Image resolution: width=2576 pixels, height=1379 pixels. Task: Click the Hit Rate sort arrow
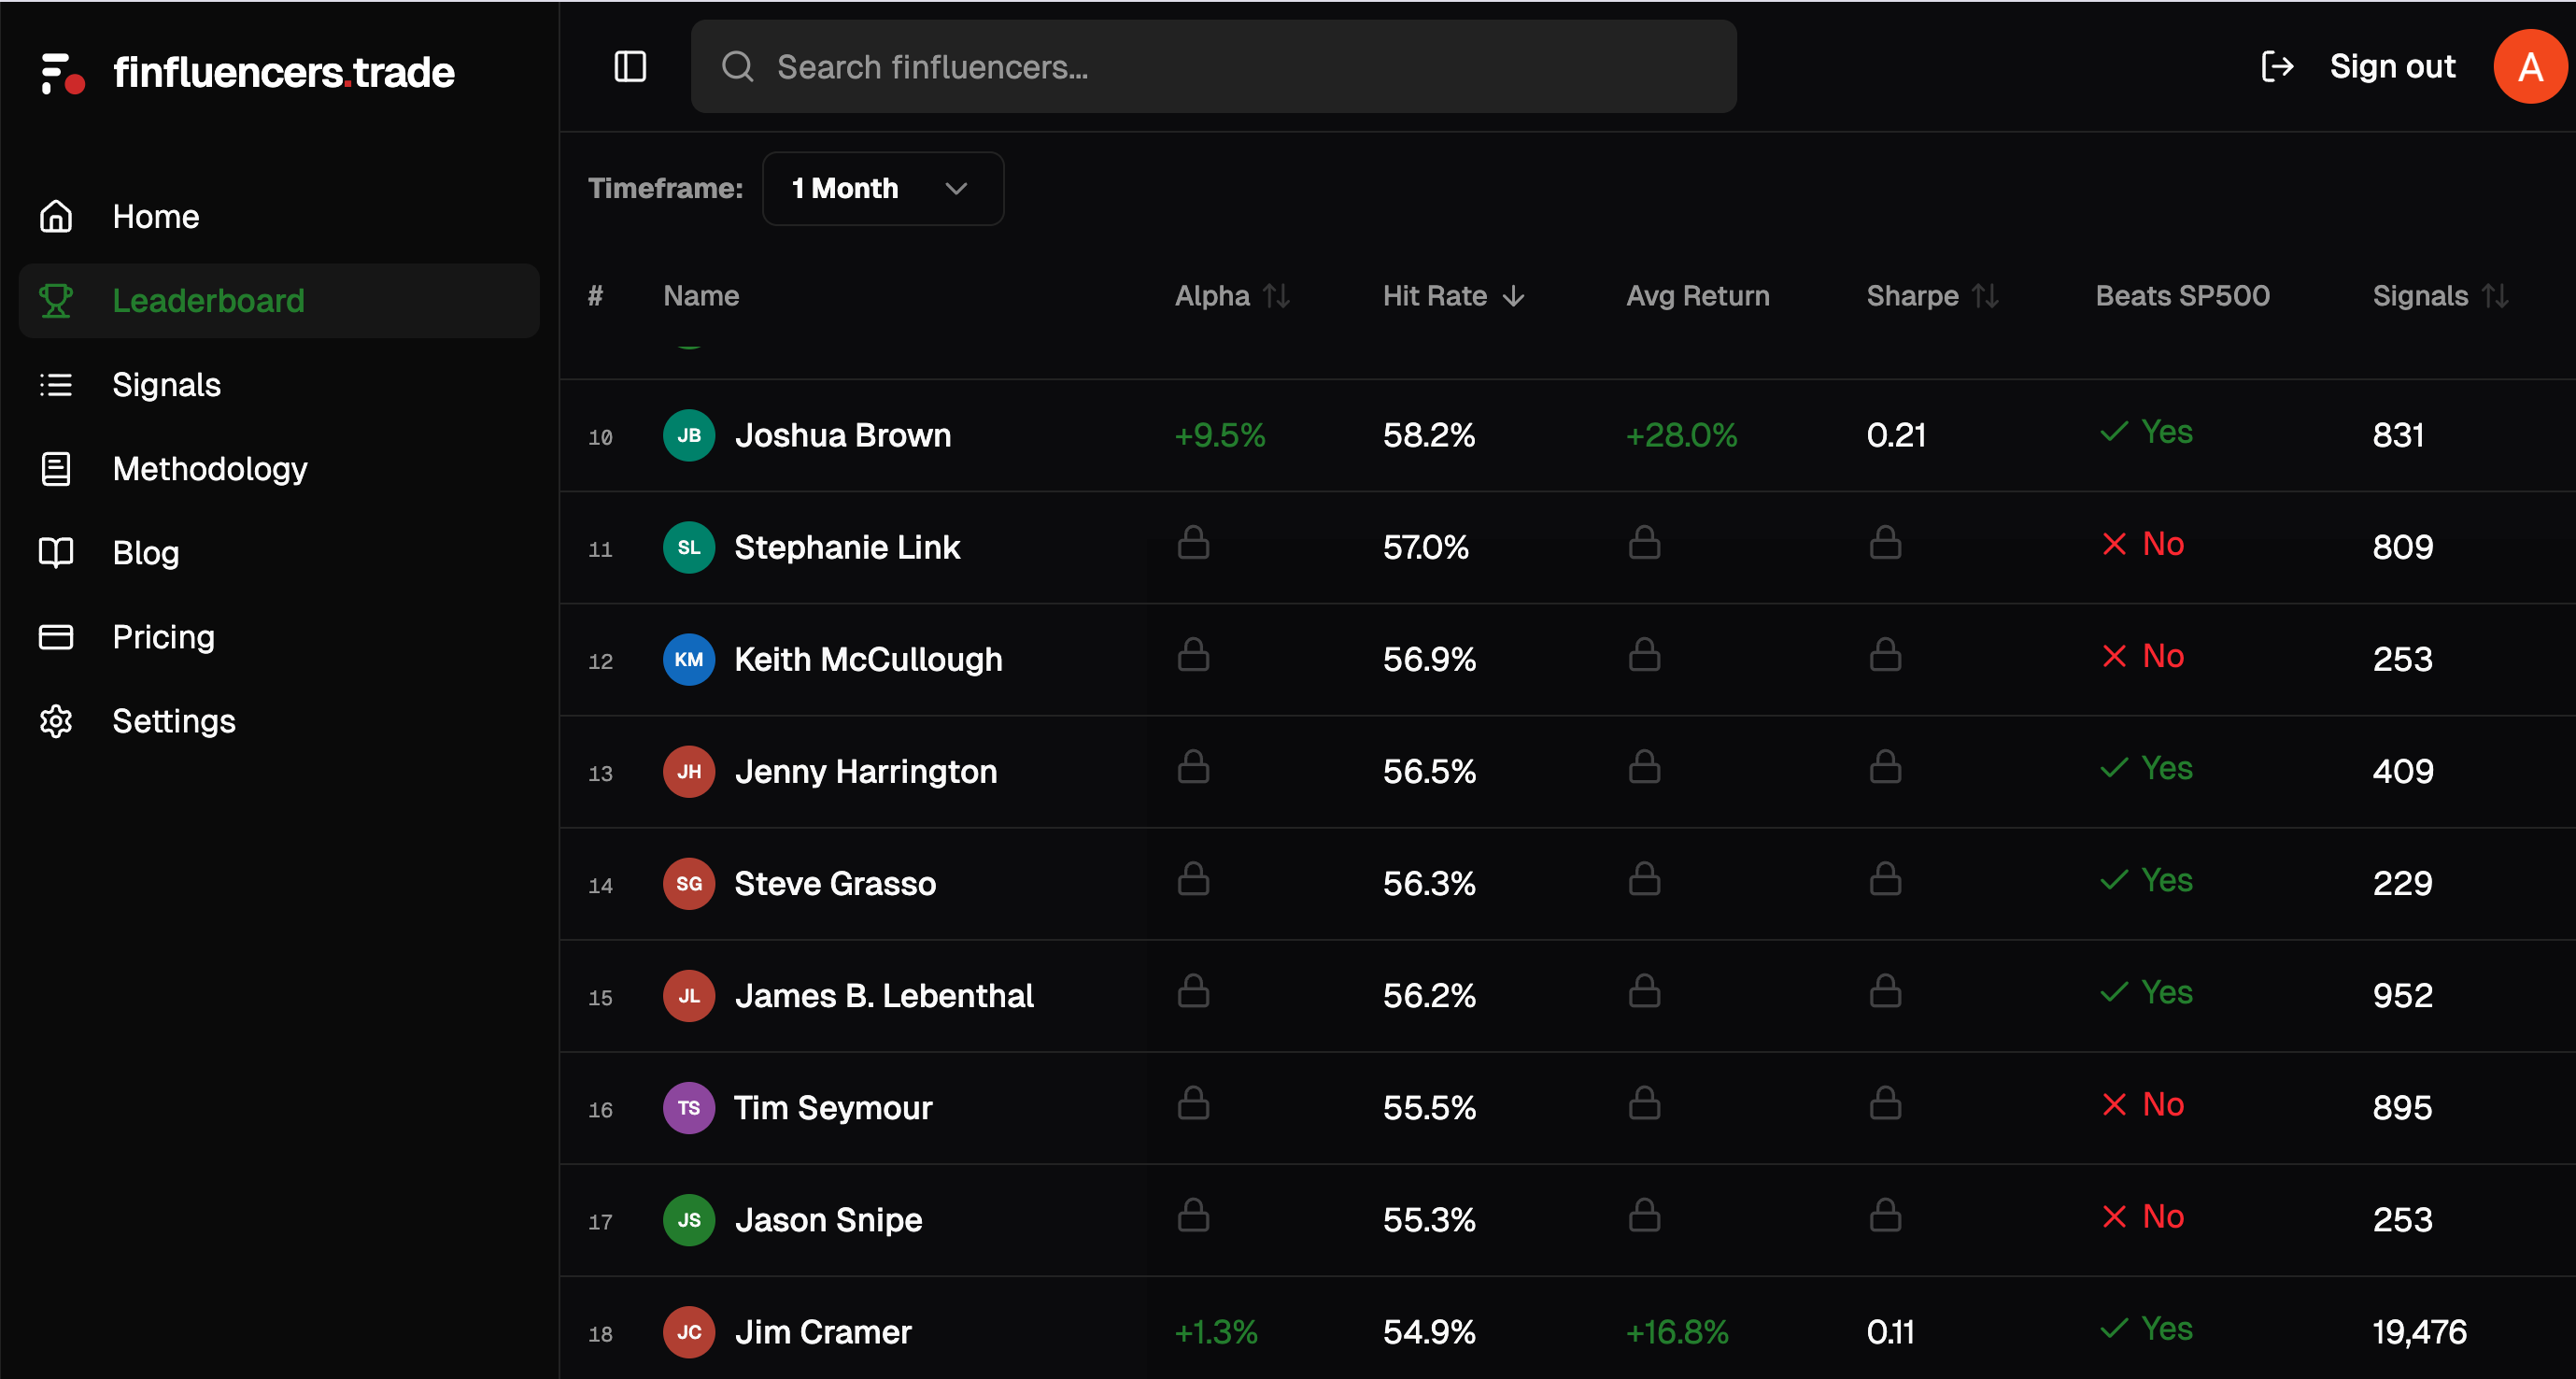point(1512,295)
